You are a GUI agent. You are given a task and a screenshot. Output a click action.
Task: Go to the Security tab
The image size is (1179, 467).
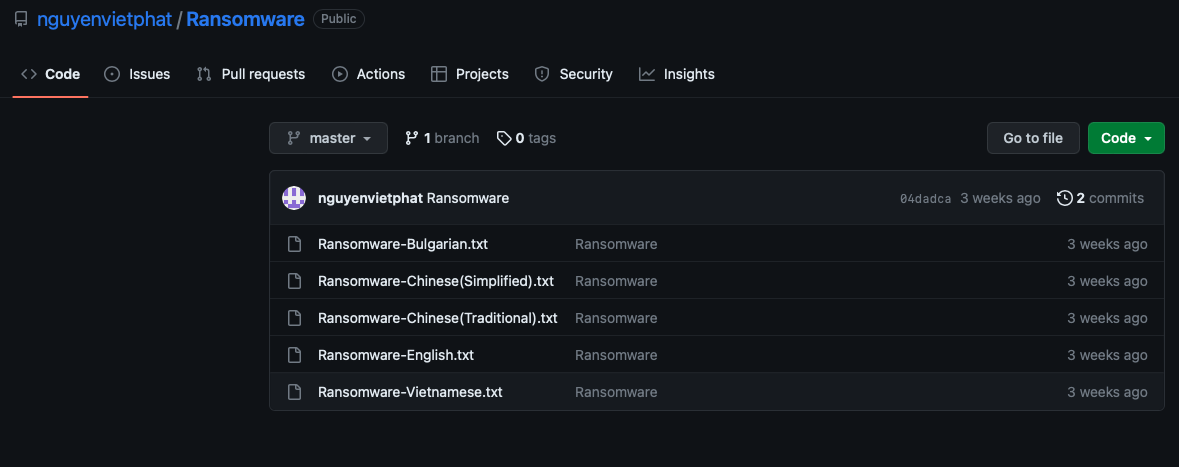[x=574, y=74]
